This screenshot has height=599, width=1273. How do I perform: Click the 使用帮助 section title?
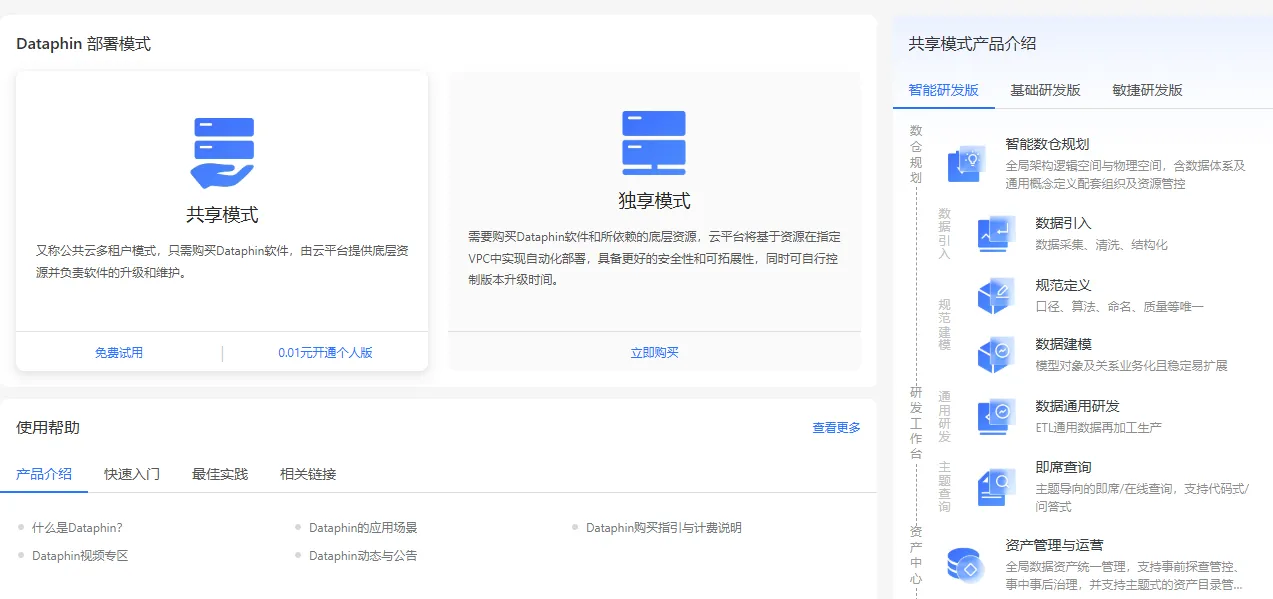48,428
